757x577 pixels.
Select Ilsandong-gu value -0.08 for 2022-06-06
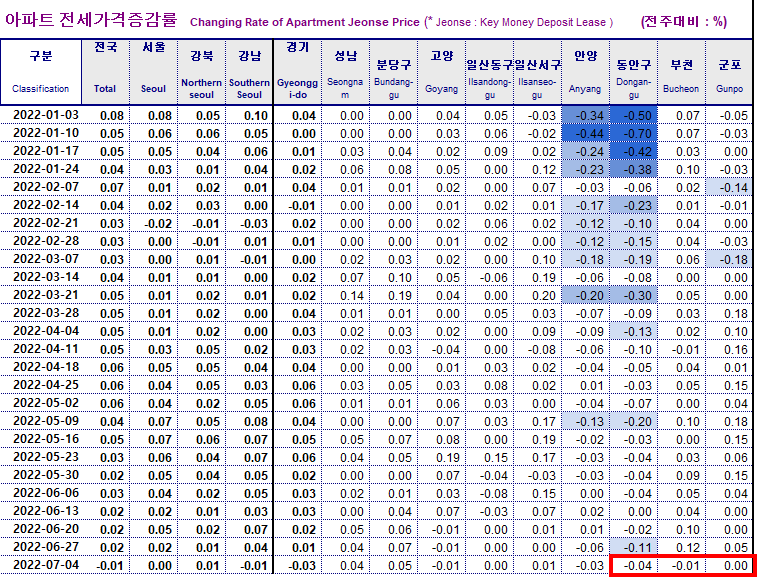click(490, 493)
